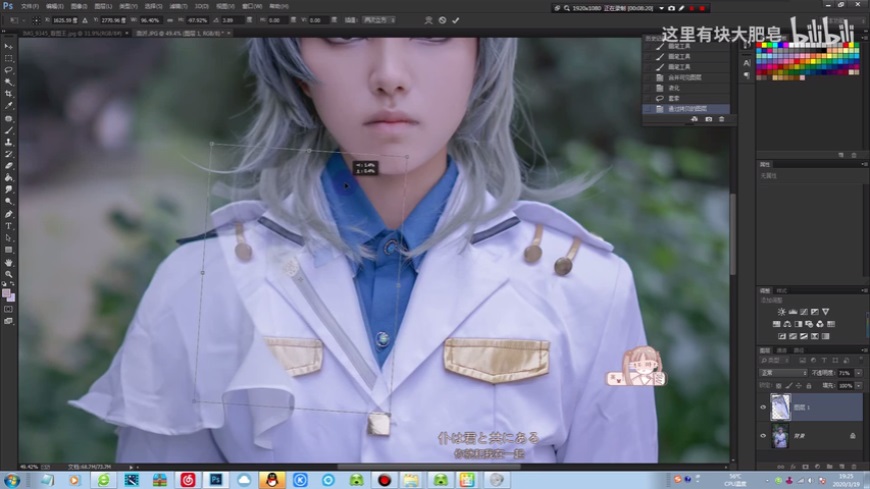Viewport: 870px width, 489px height.
Task: Select the Zoom tool in toolbar
Action: point(8,274)
